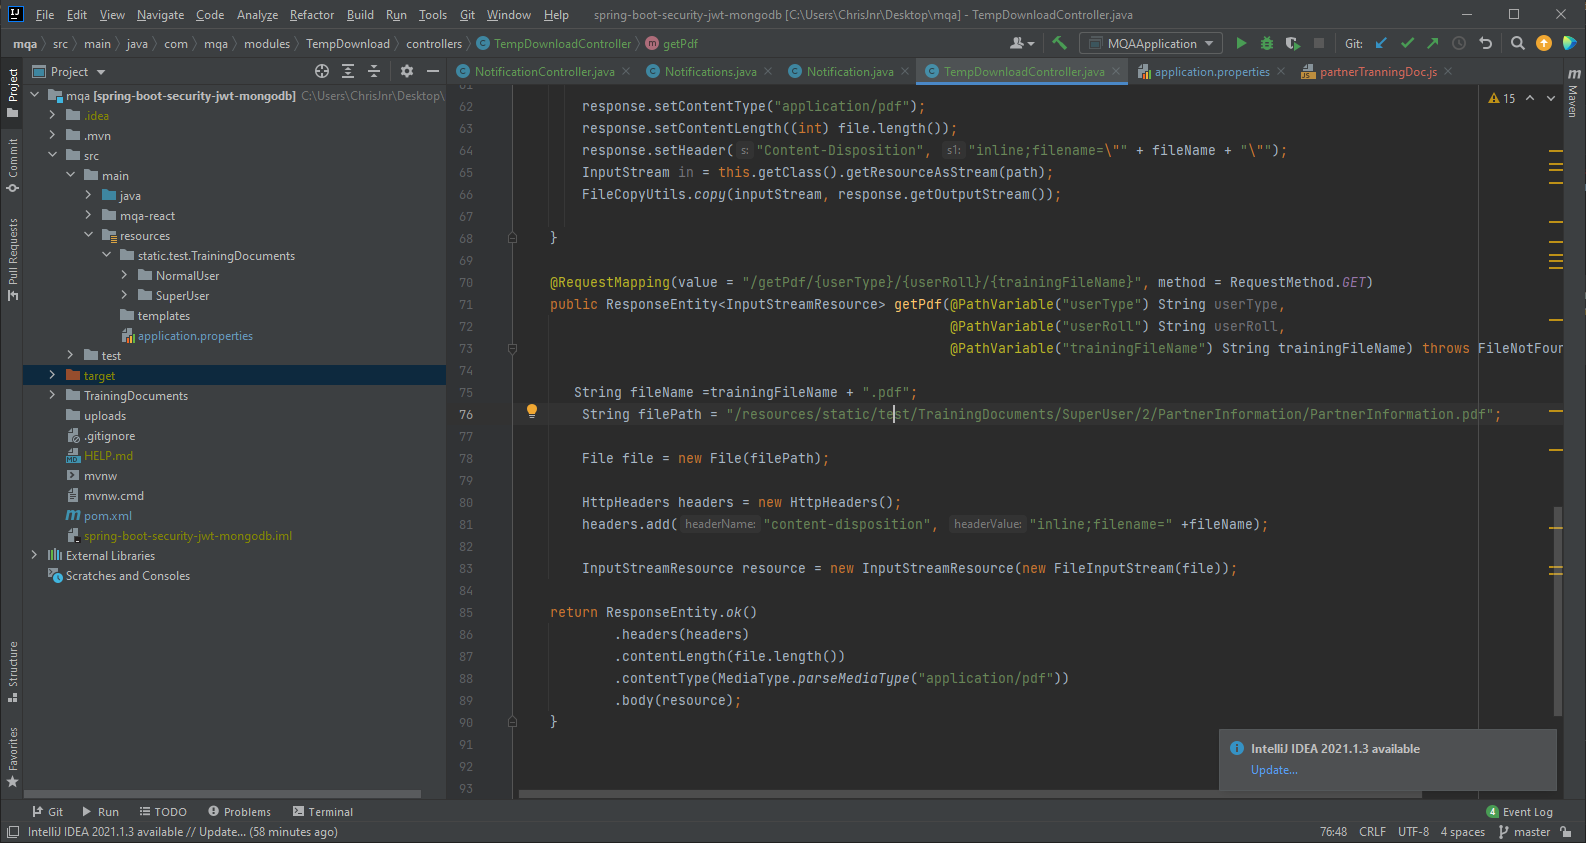Expand All icon in Project panel
This screenshot has width=1586, height=843.
point(348,71)
